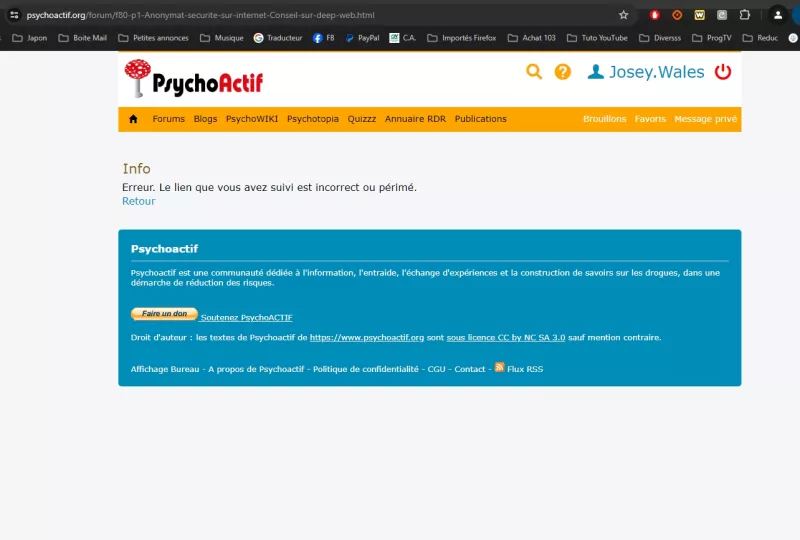
Task: Open Message privé in the orange bar
Action: (x=705, y=119)
